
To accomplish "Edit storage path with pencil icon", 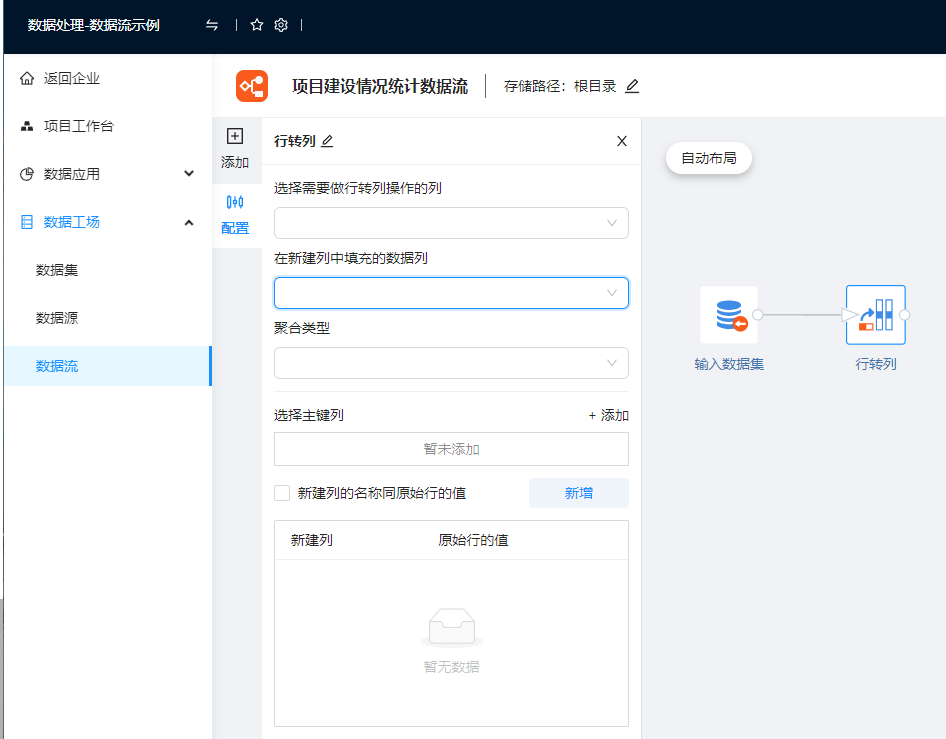I will 632,86.
